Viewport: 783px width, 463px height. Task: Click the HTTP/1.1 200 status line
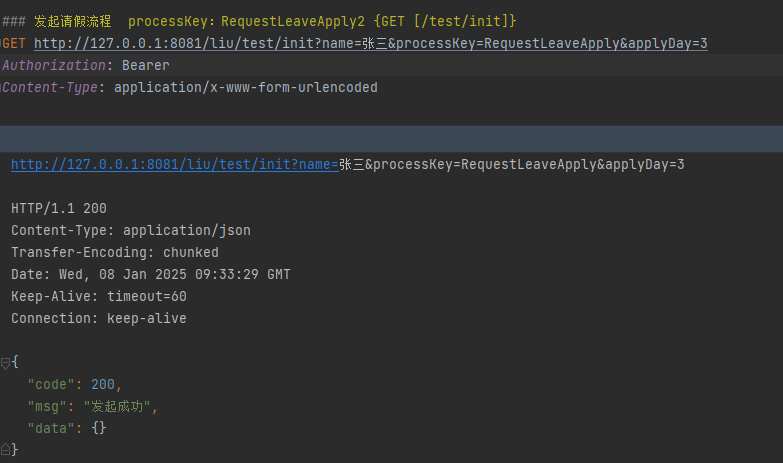click(x=59, y=208)
